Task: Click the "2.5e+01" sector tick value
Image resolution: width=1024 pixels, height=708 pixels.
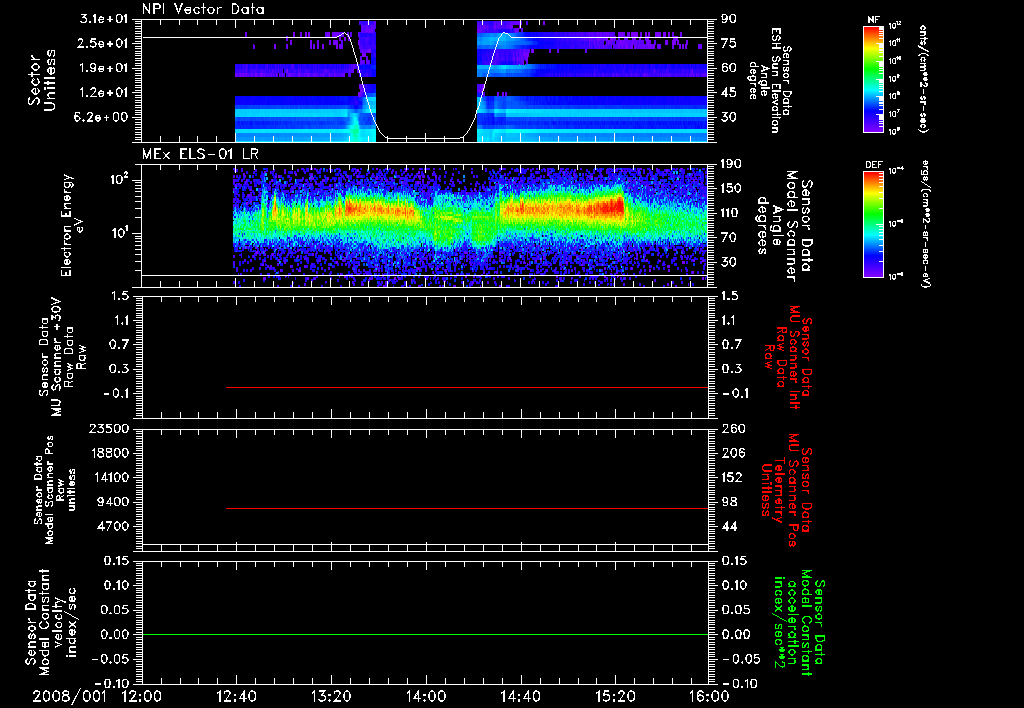Action: 104,43
